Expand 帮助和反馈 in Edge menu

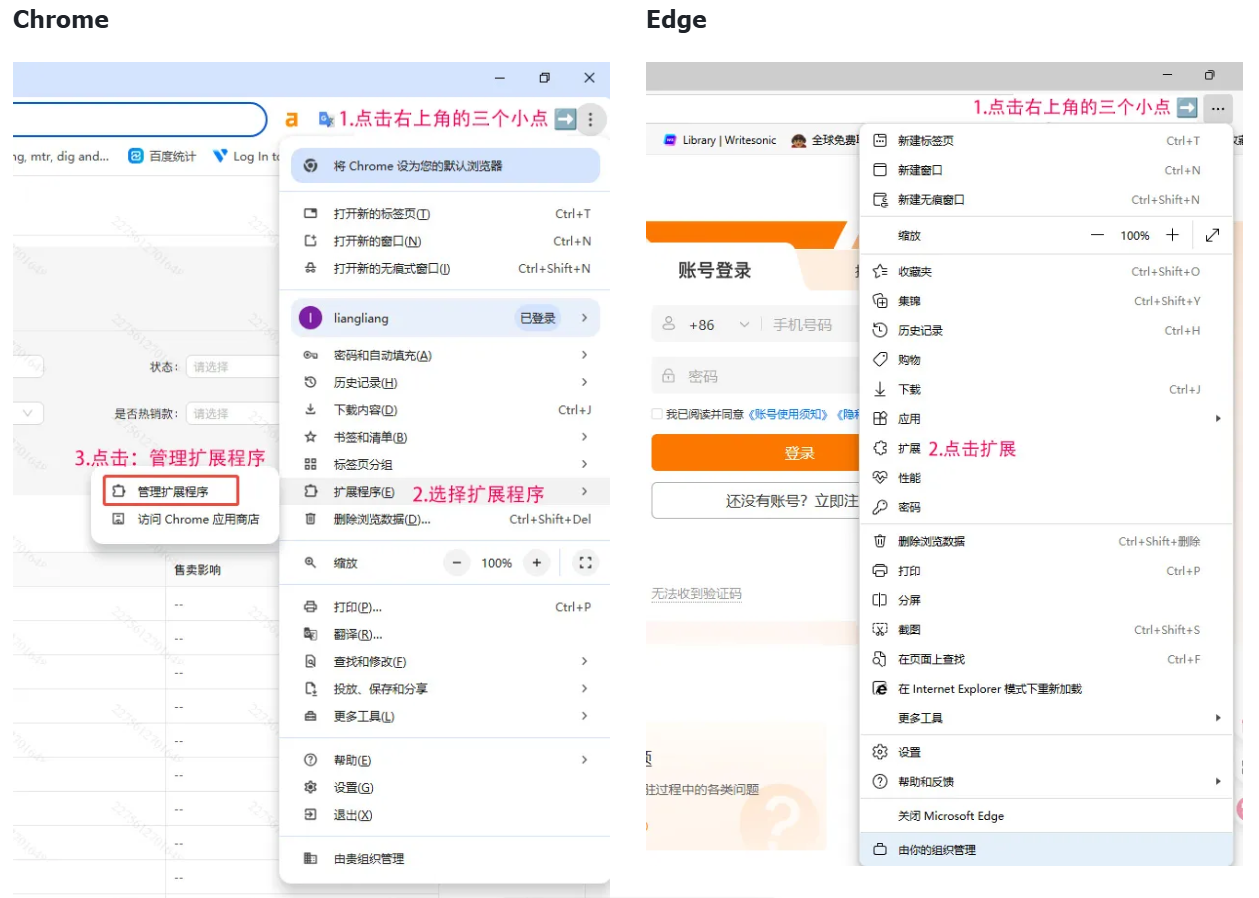pos(1046,781)
